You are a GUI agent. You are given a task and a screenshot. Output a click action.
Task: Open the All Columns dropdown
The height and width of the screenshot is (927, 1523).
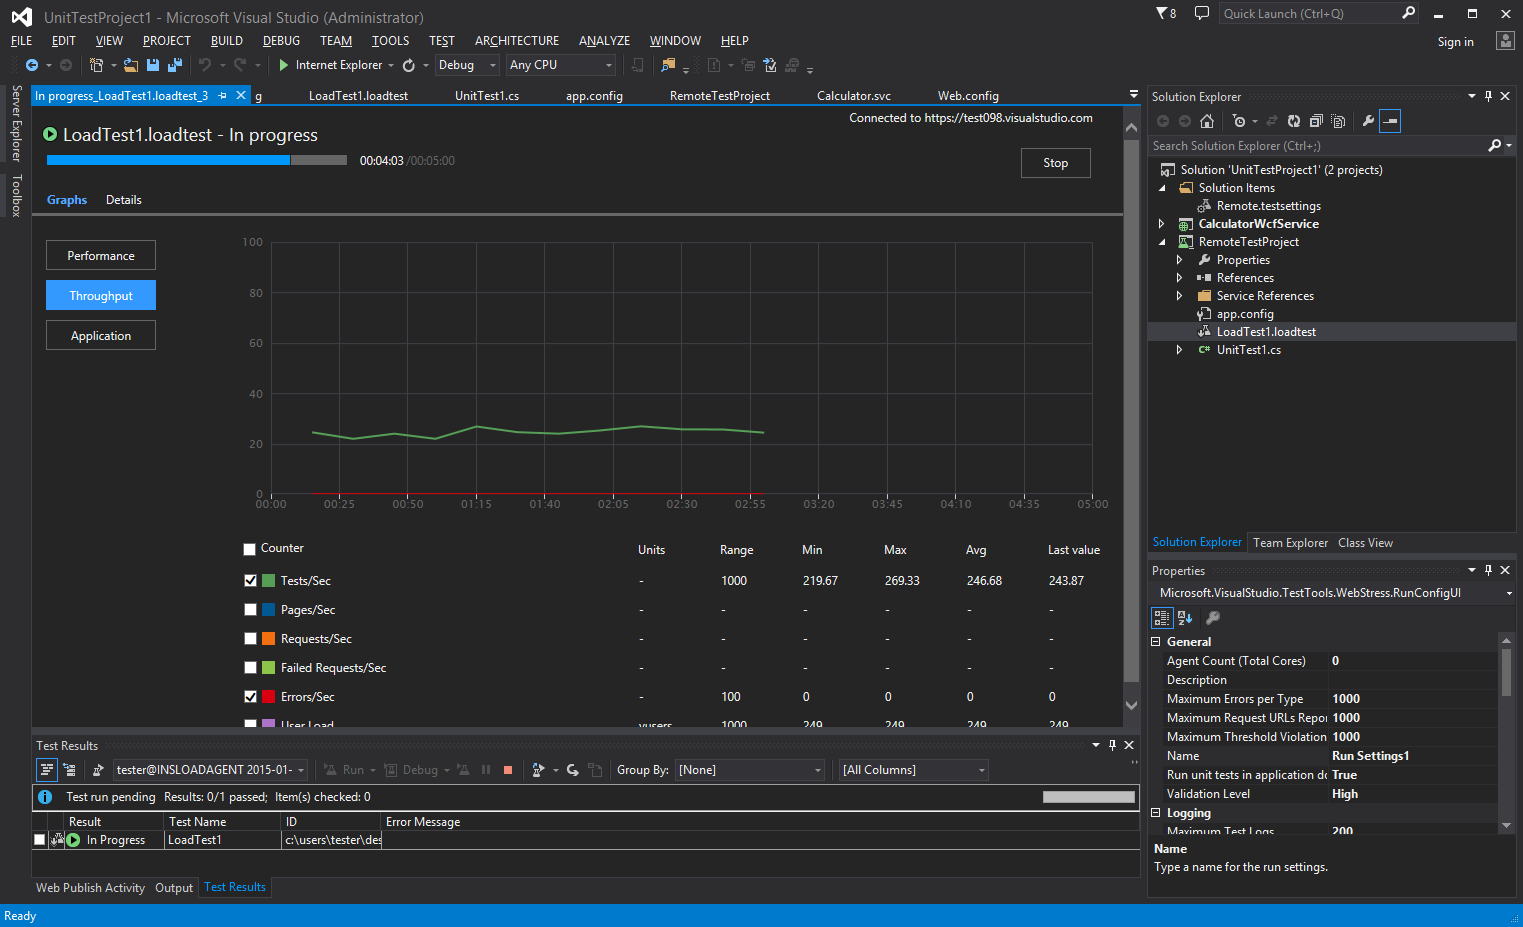point(914,770)
